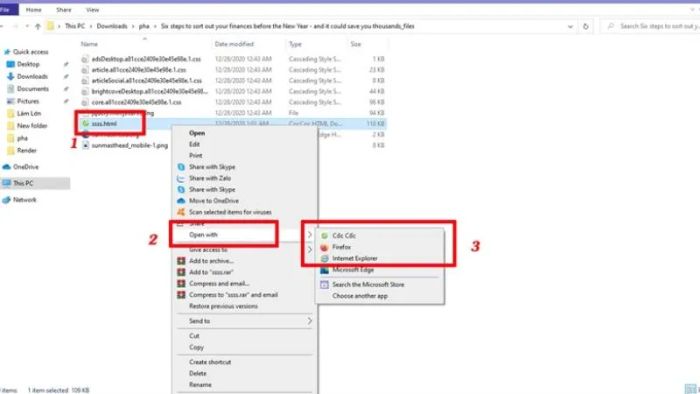Click the Microsoft Store icon in submenu
This screenshot has width=700, height=394.
tap(325, 284)
